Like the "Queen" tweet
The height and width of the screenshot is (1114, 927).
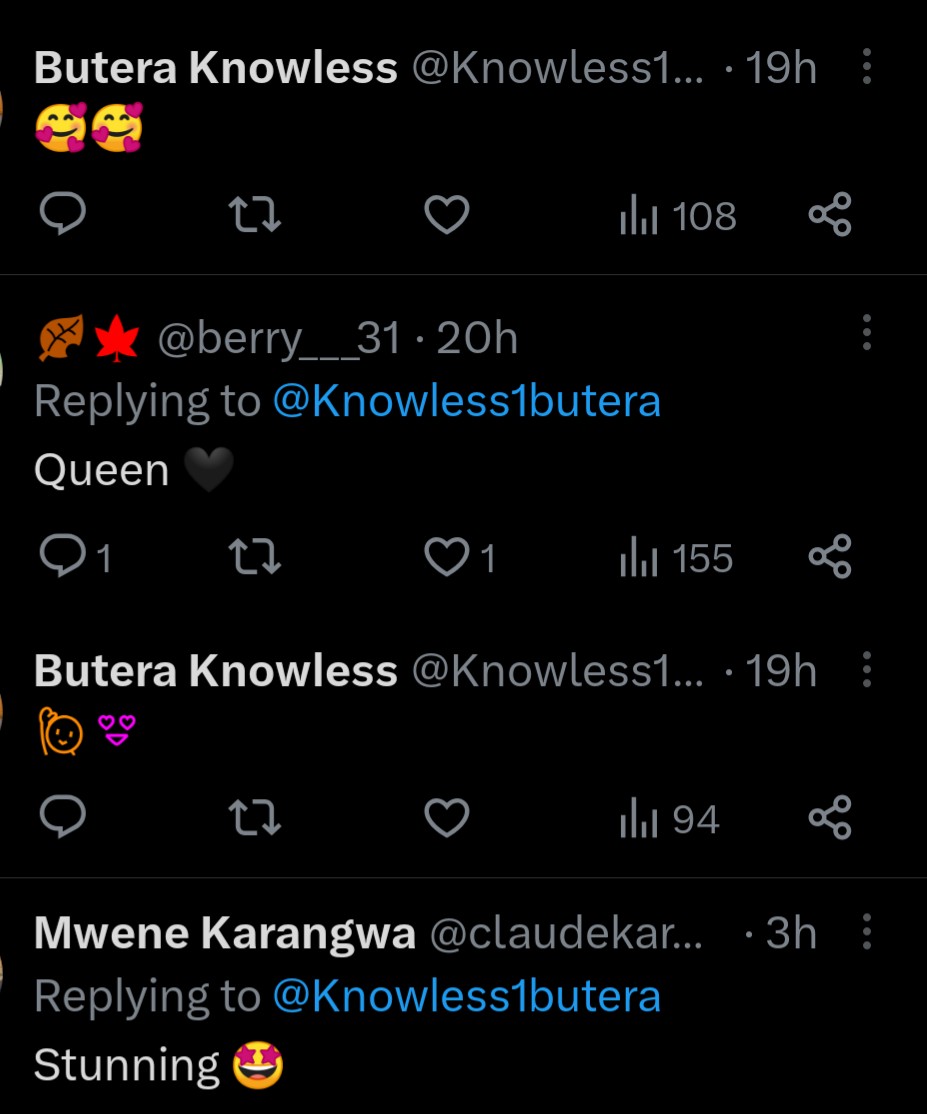[x=446, y=557]
